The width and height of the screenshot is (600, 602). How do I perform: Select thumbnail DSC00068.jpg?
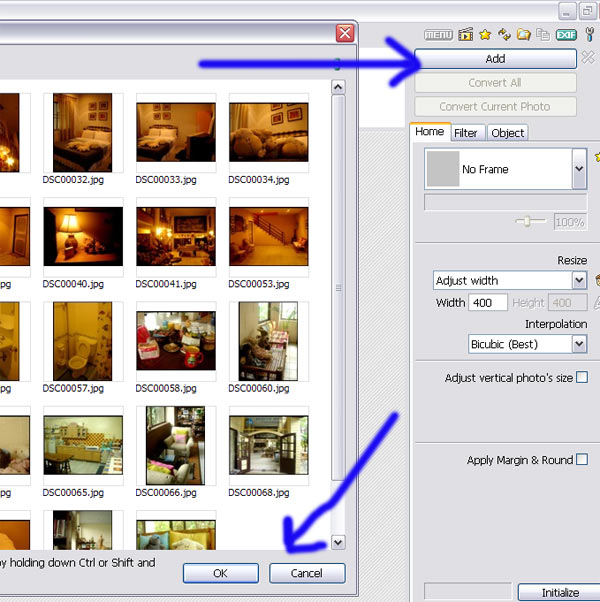(269, 445)
